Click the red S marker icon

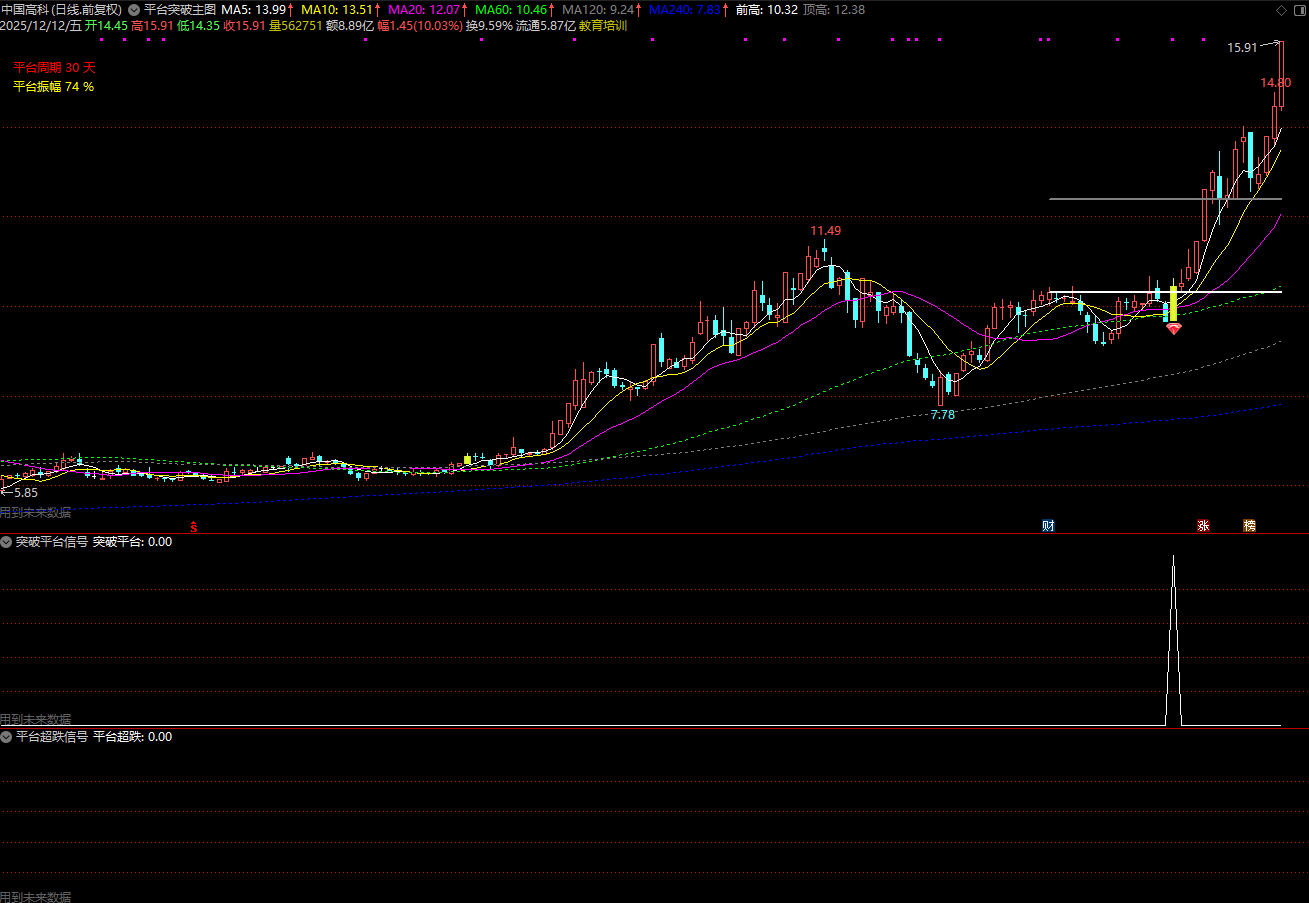195,526
